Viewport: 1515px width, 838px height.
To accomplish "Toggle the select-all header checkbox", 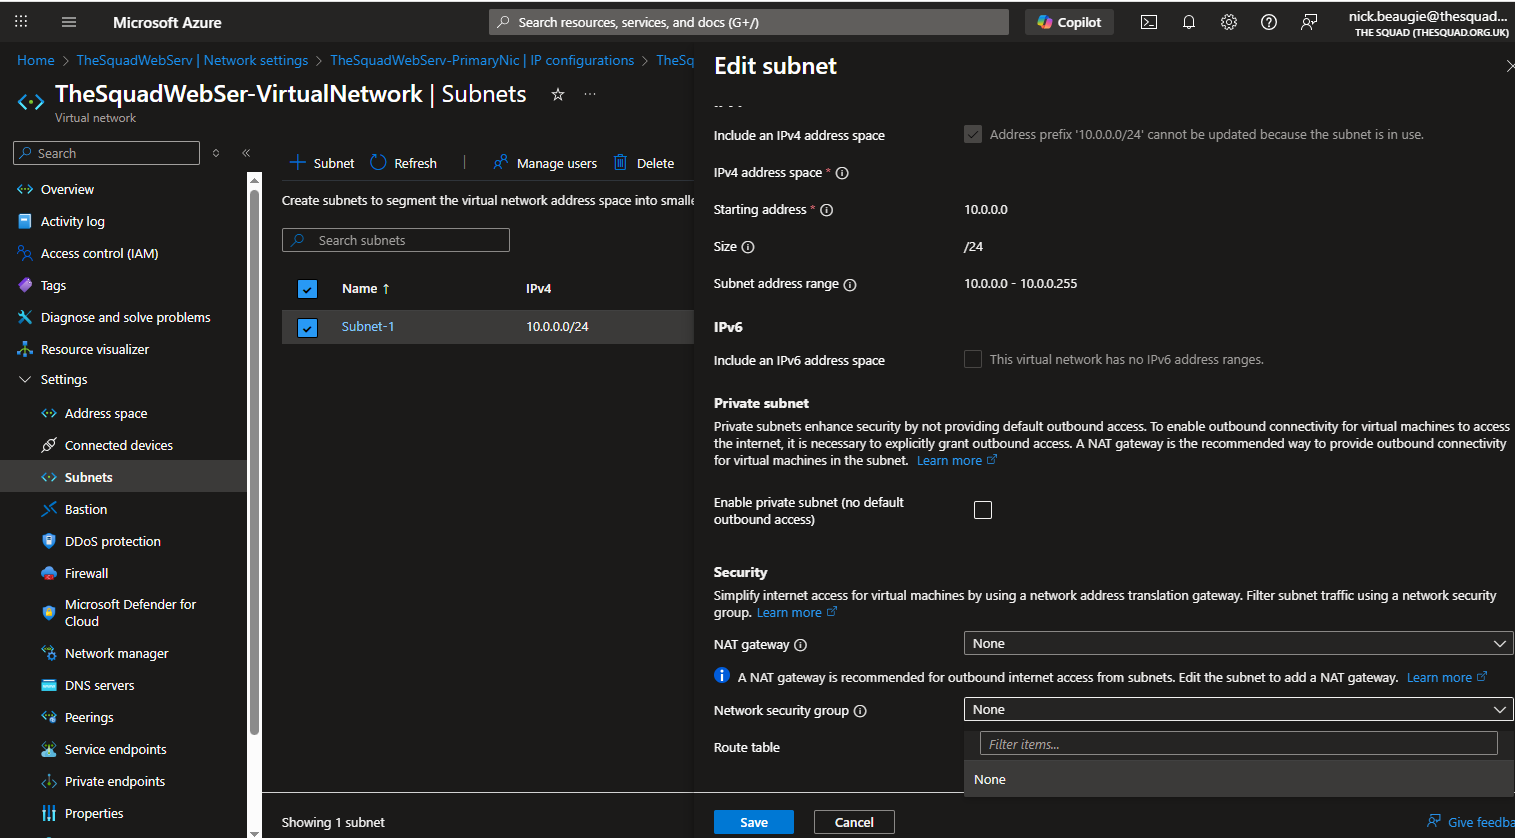I will (x=307, y=289).
